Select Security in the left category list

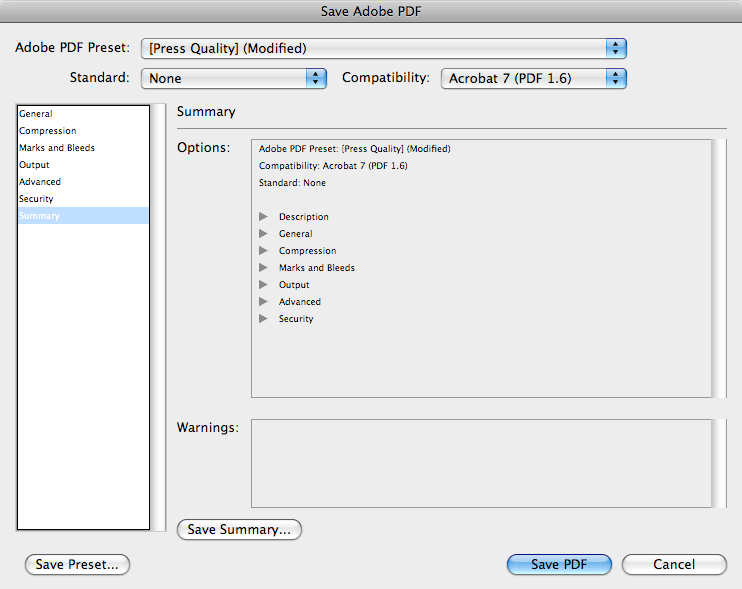click(x=83, y=199)
